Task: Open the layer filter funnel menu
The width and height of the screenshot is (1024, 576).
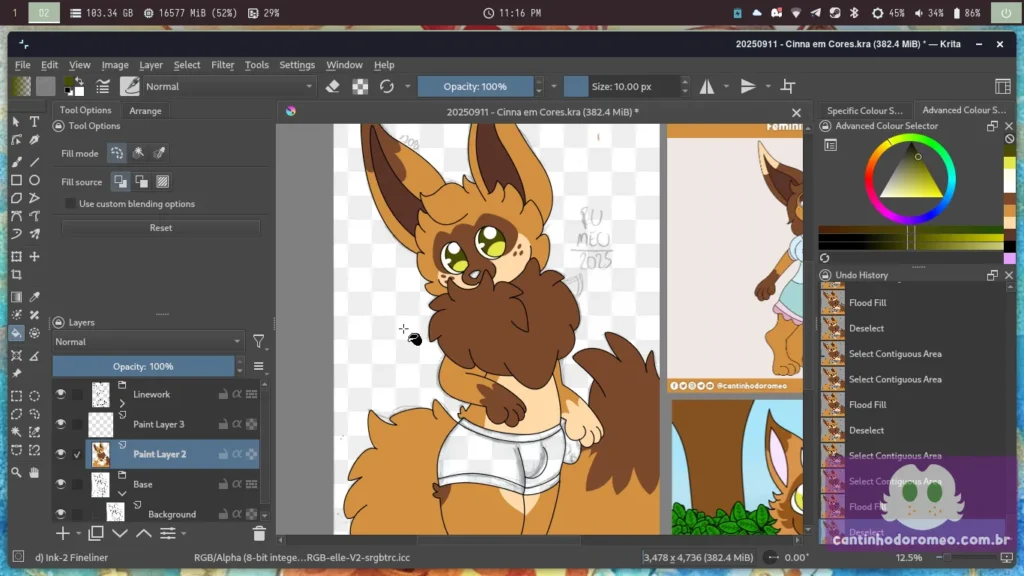Action: point(259,342)
